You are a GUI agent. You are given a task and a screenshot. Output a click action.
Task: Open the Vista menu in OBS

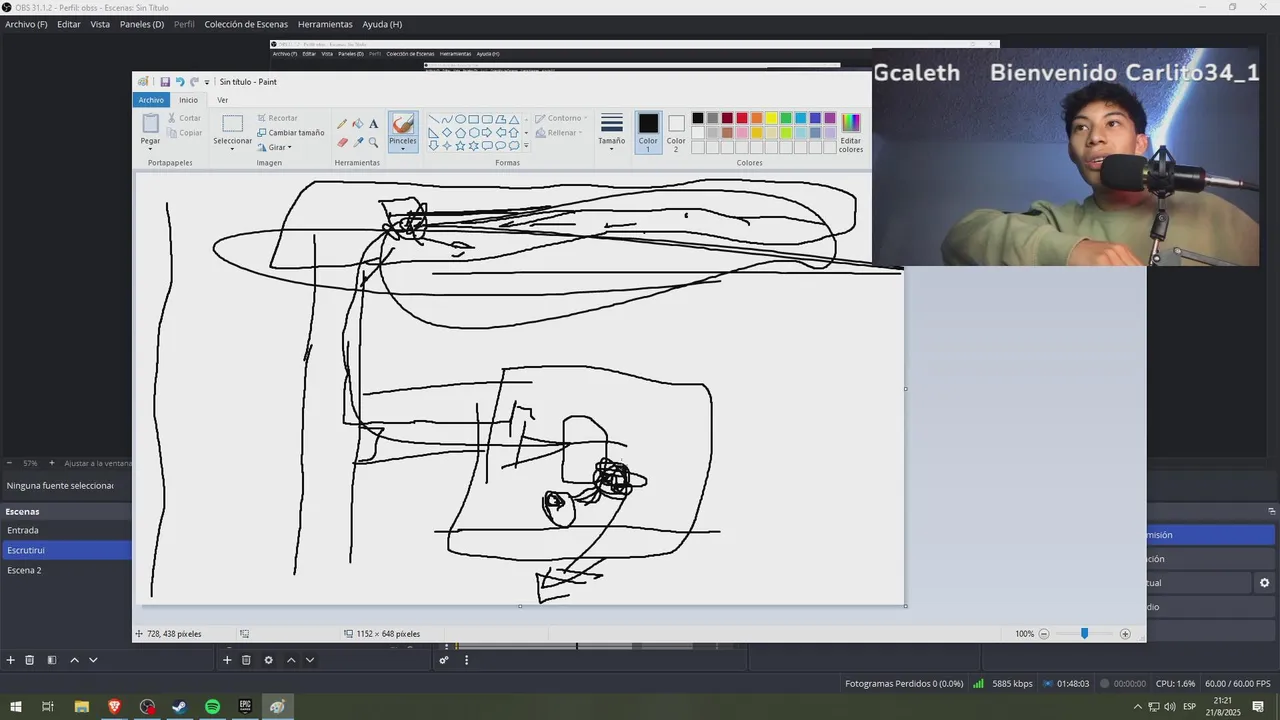[x=100, y=24]
